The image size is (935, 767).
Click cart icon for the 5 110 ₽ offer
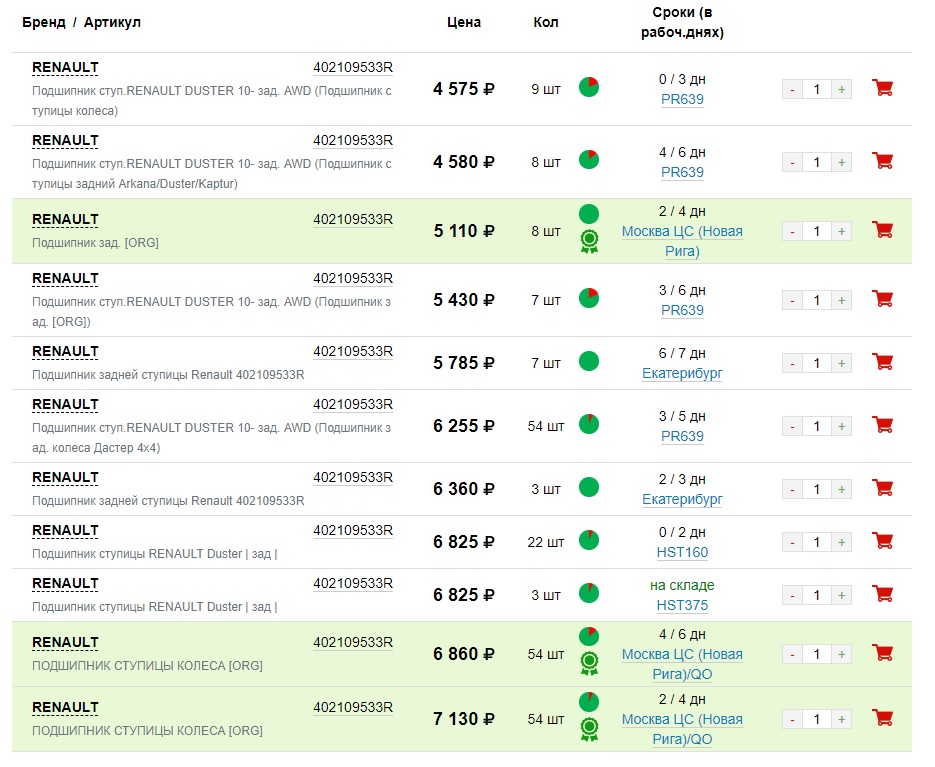(x=883, y=230)
